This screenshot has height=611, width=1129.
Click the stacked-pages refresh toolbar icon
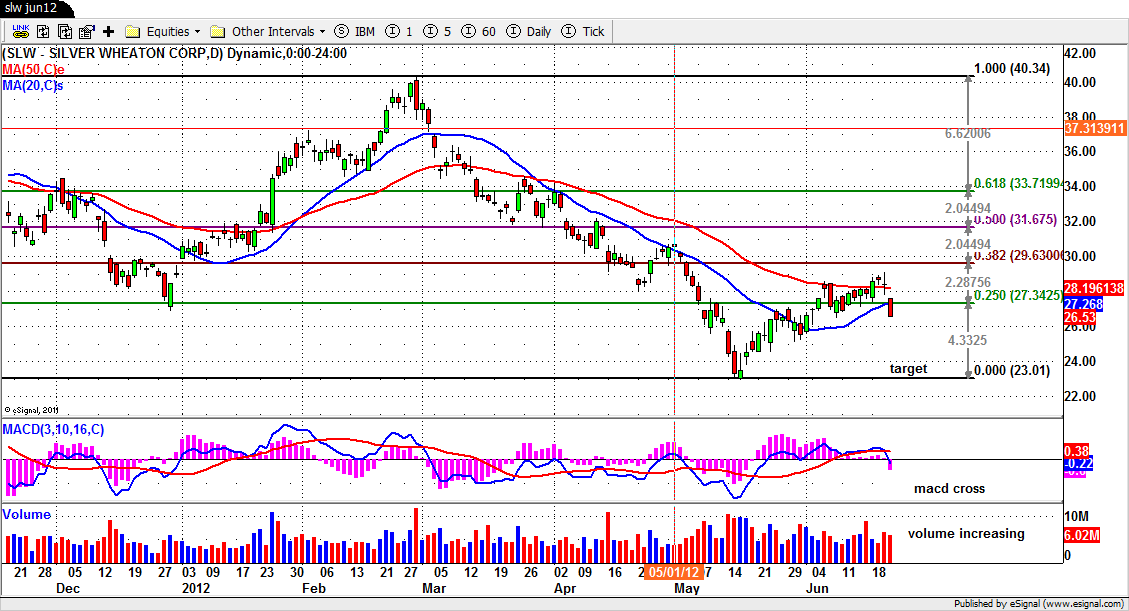[65, 31]
